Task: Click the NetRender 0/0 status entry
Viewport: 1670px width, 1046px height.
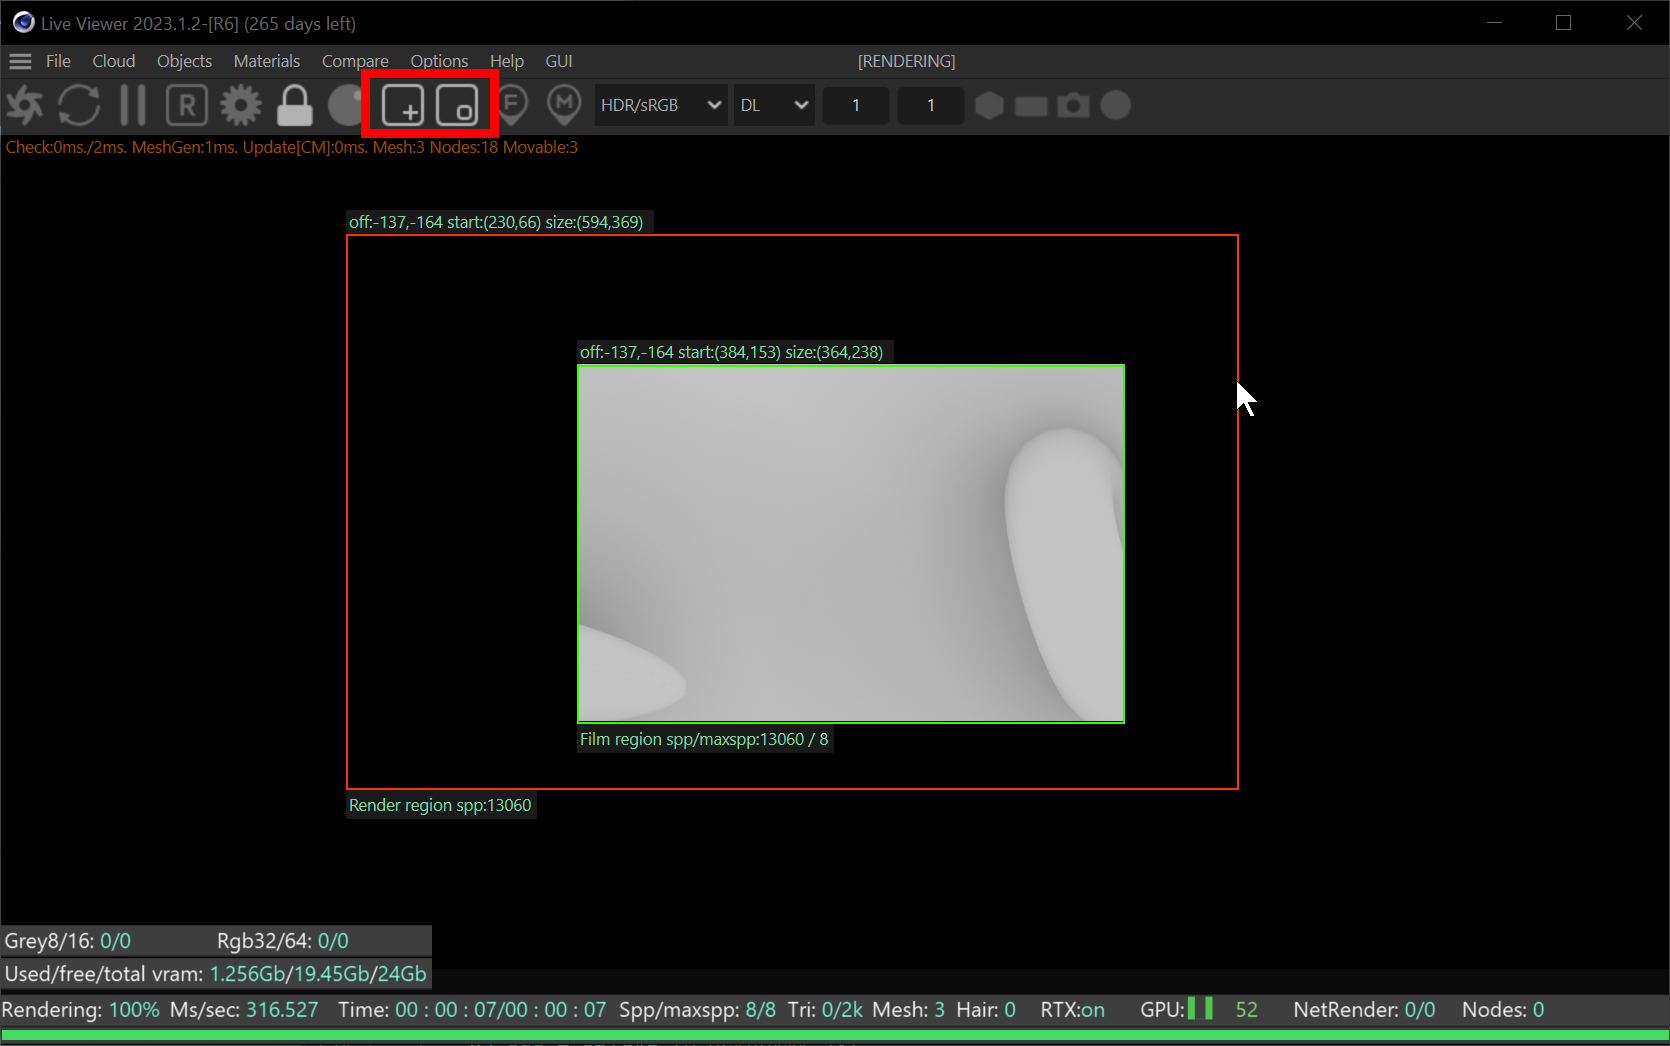Action: 1364,1010
